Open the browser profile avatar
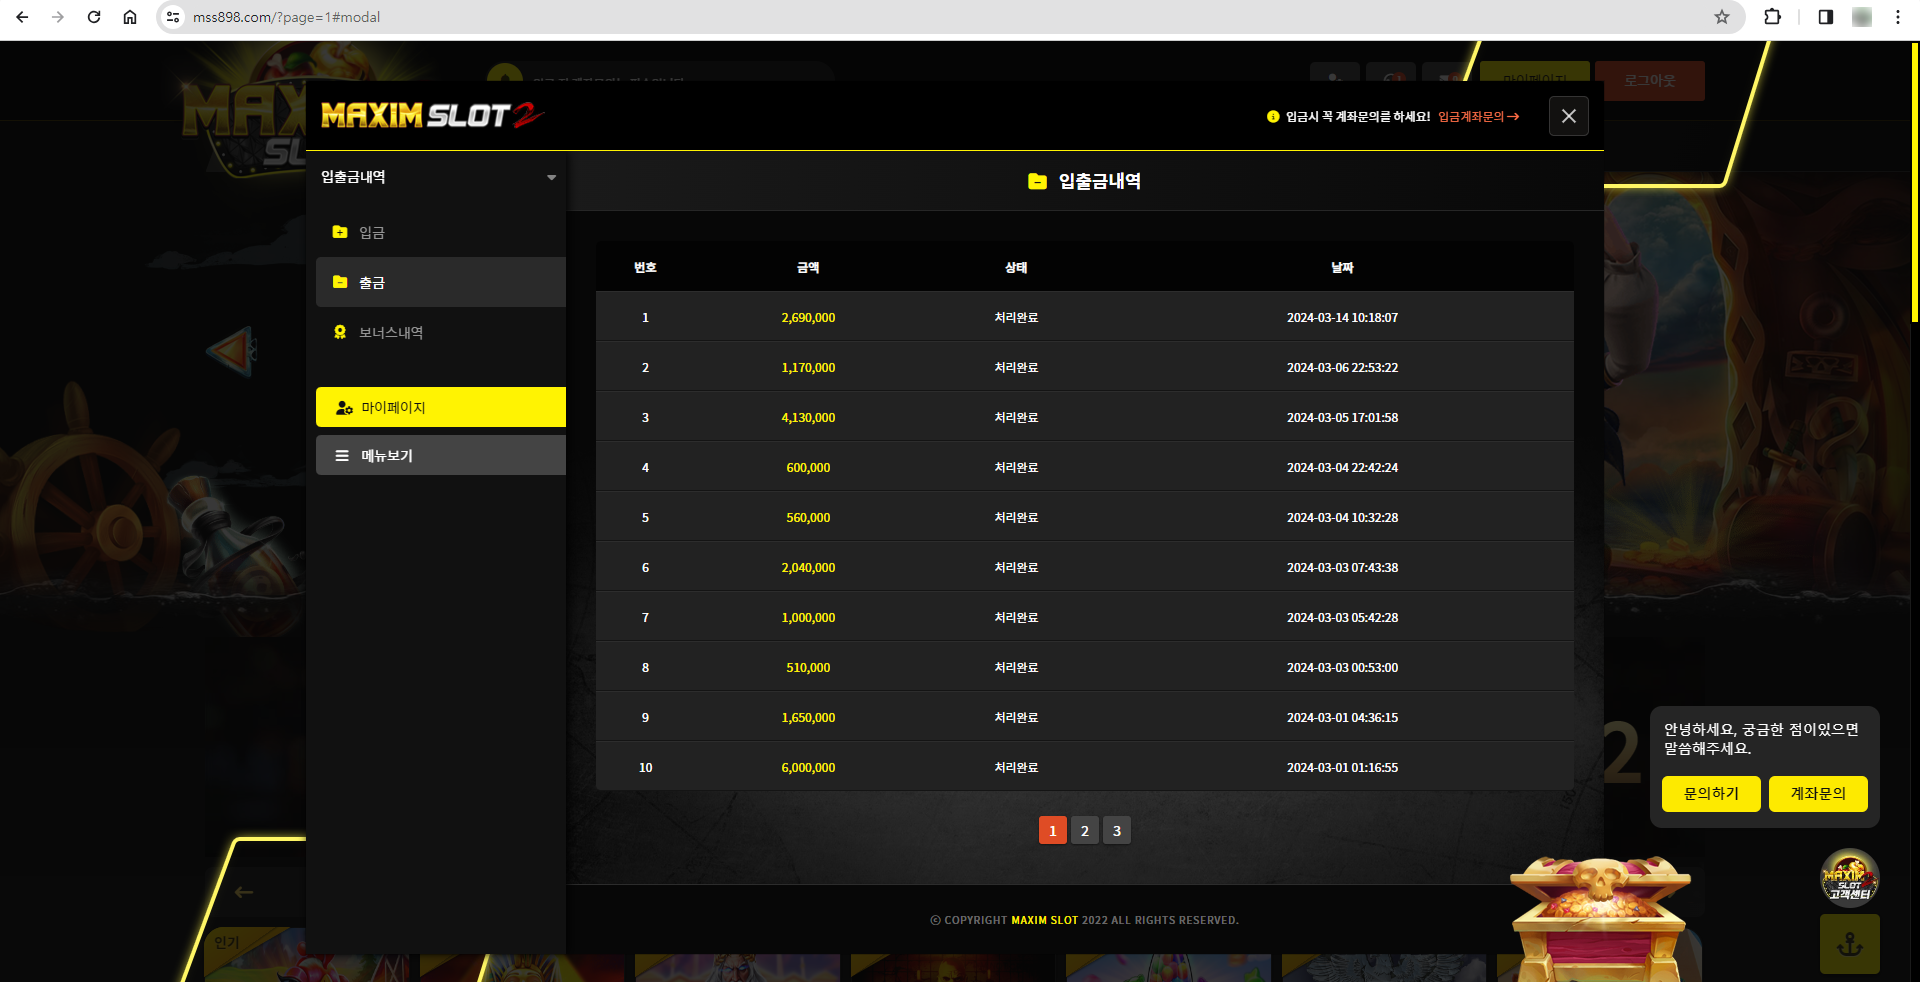This screenshot has height=982, width=1920. pyautogui.click(x=1862, y=17)
